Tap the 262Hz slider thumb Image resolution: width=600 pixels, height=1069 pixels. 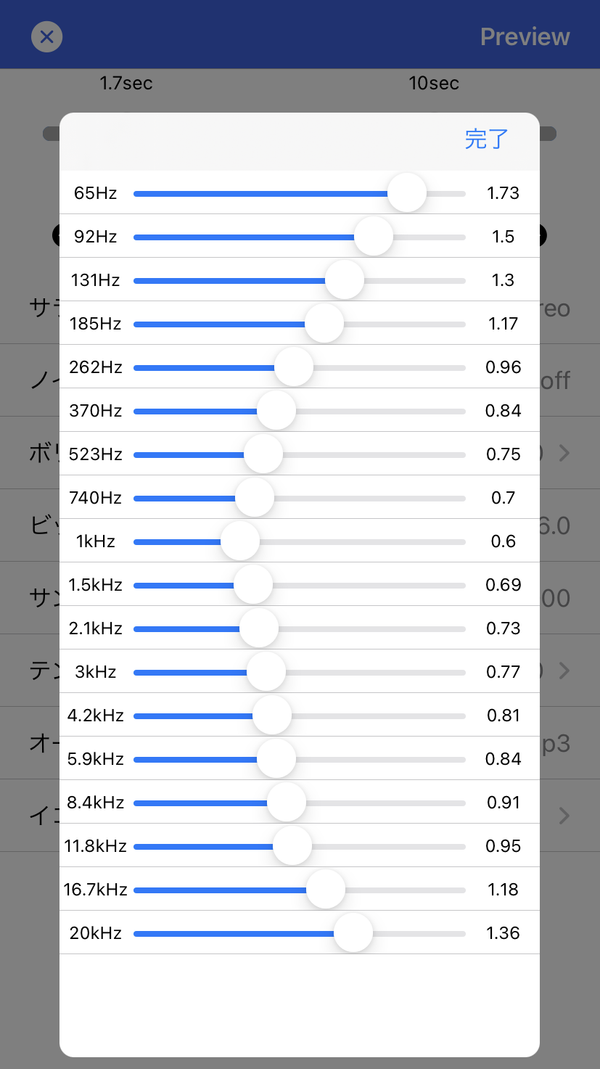point(294,367)
